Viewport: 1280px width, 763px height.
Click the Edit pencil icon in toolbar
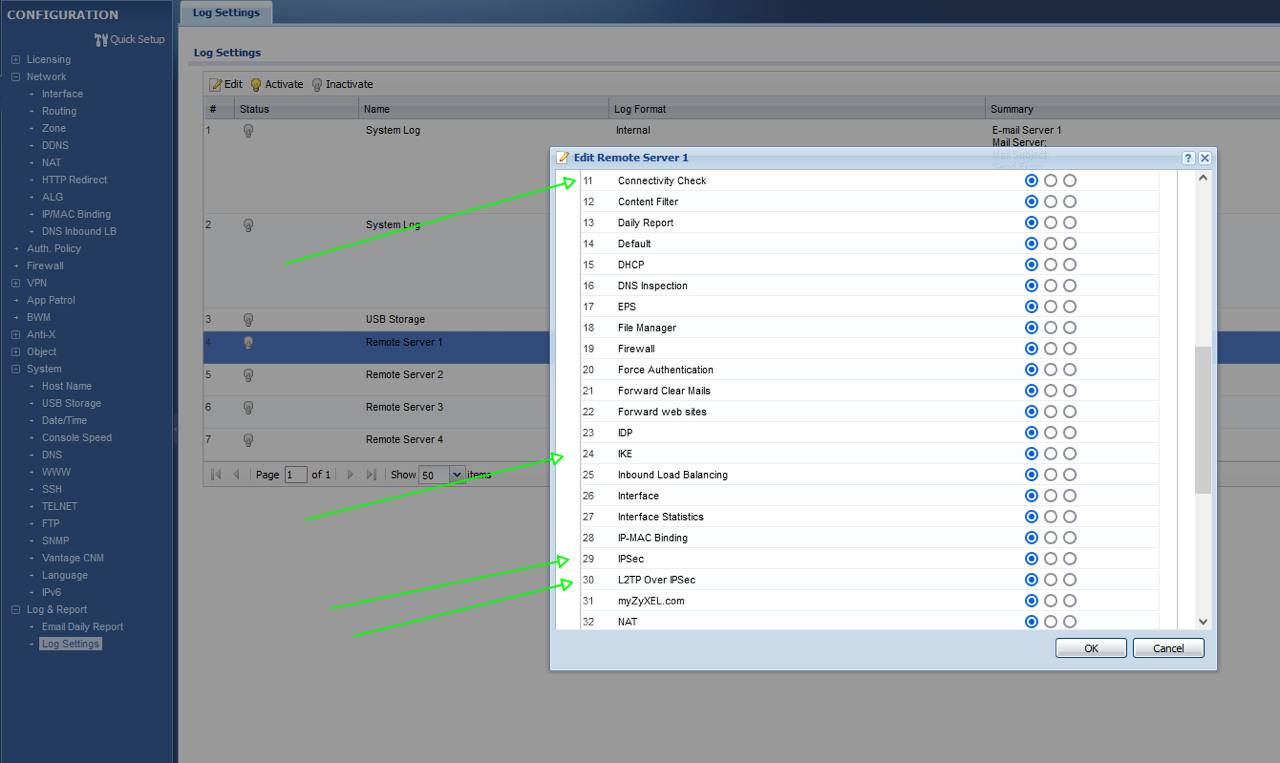[215, 84]
